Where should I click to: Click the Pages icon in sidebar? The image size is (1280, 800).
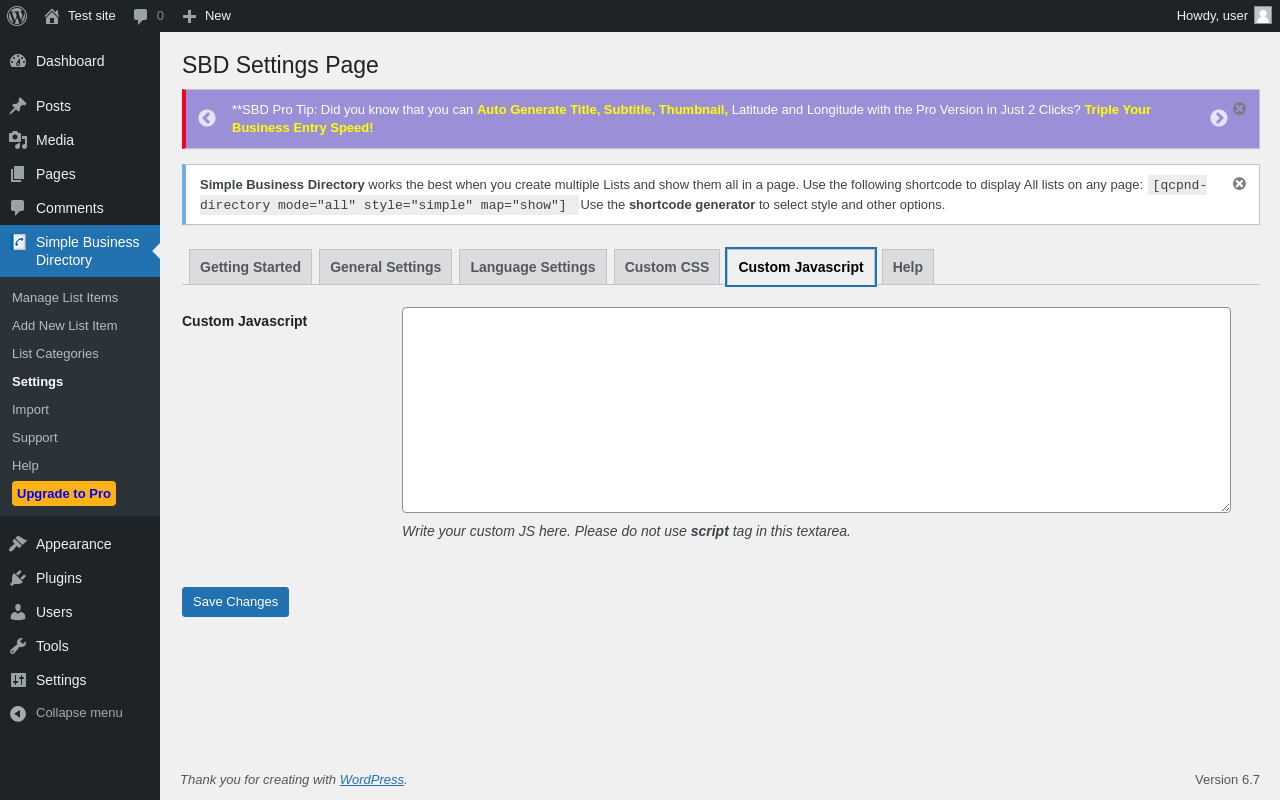click(x=18, y=174)
